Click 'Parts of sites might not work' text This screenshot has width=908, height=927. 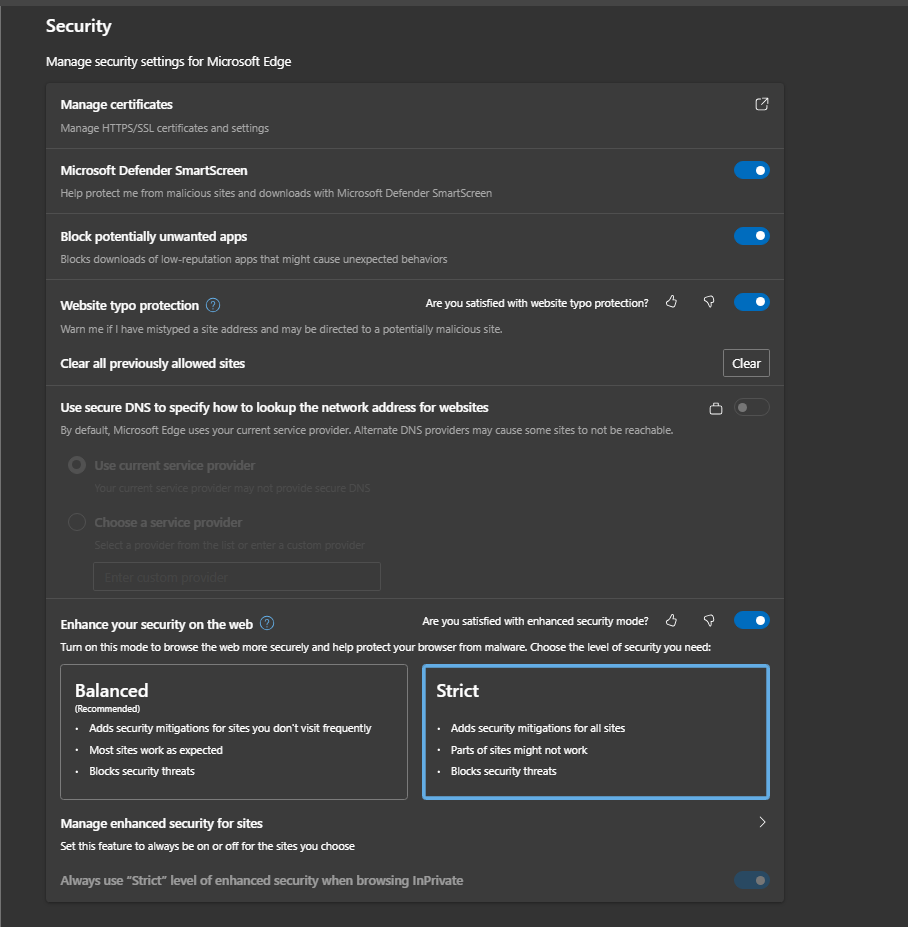click(519, 750)
